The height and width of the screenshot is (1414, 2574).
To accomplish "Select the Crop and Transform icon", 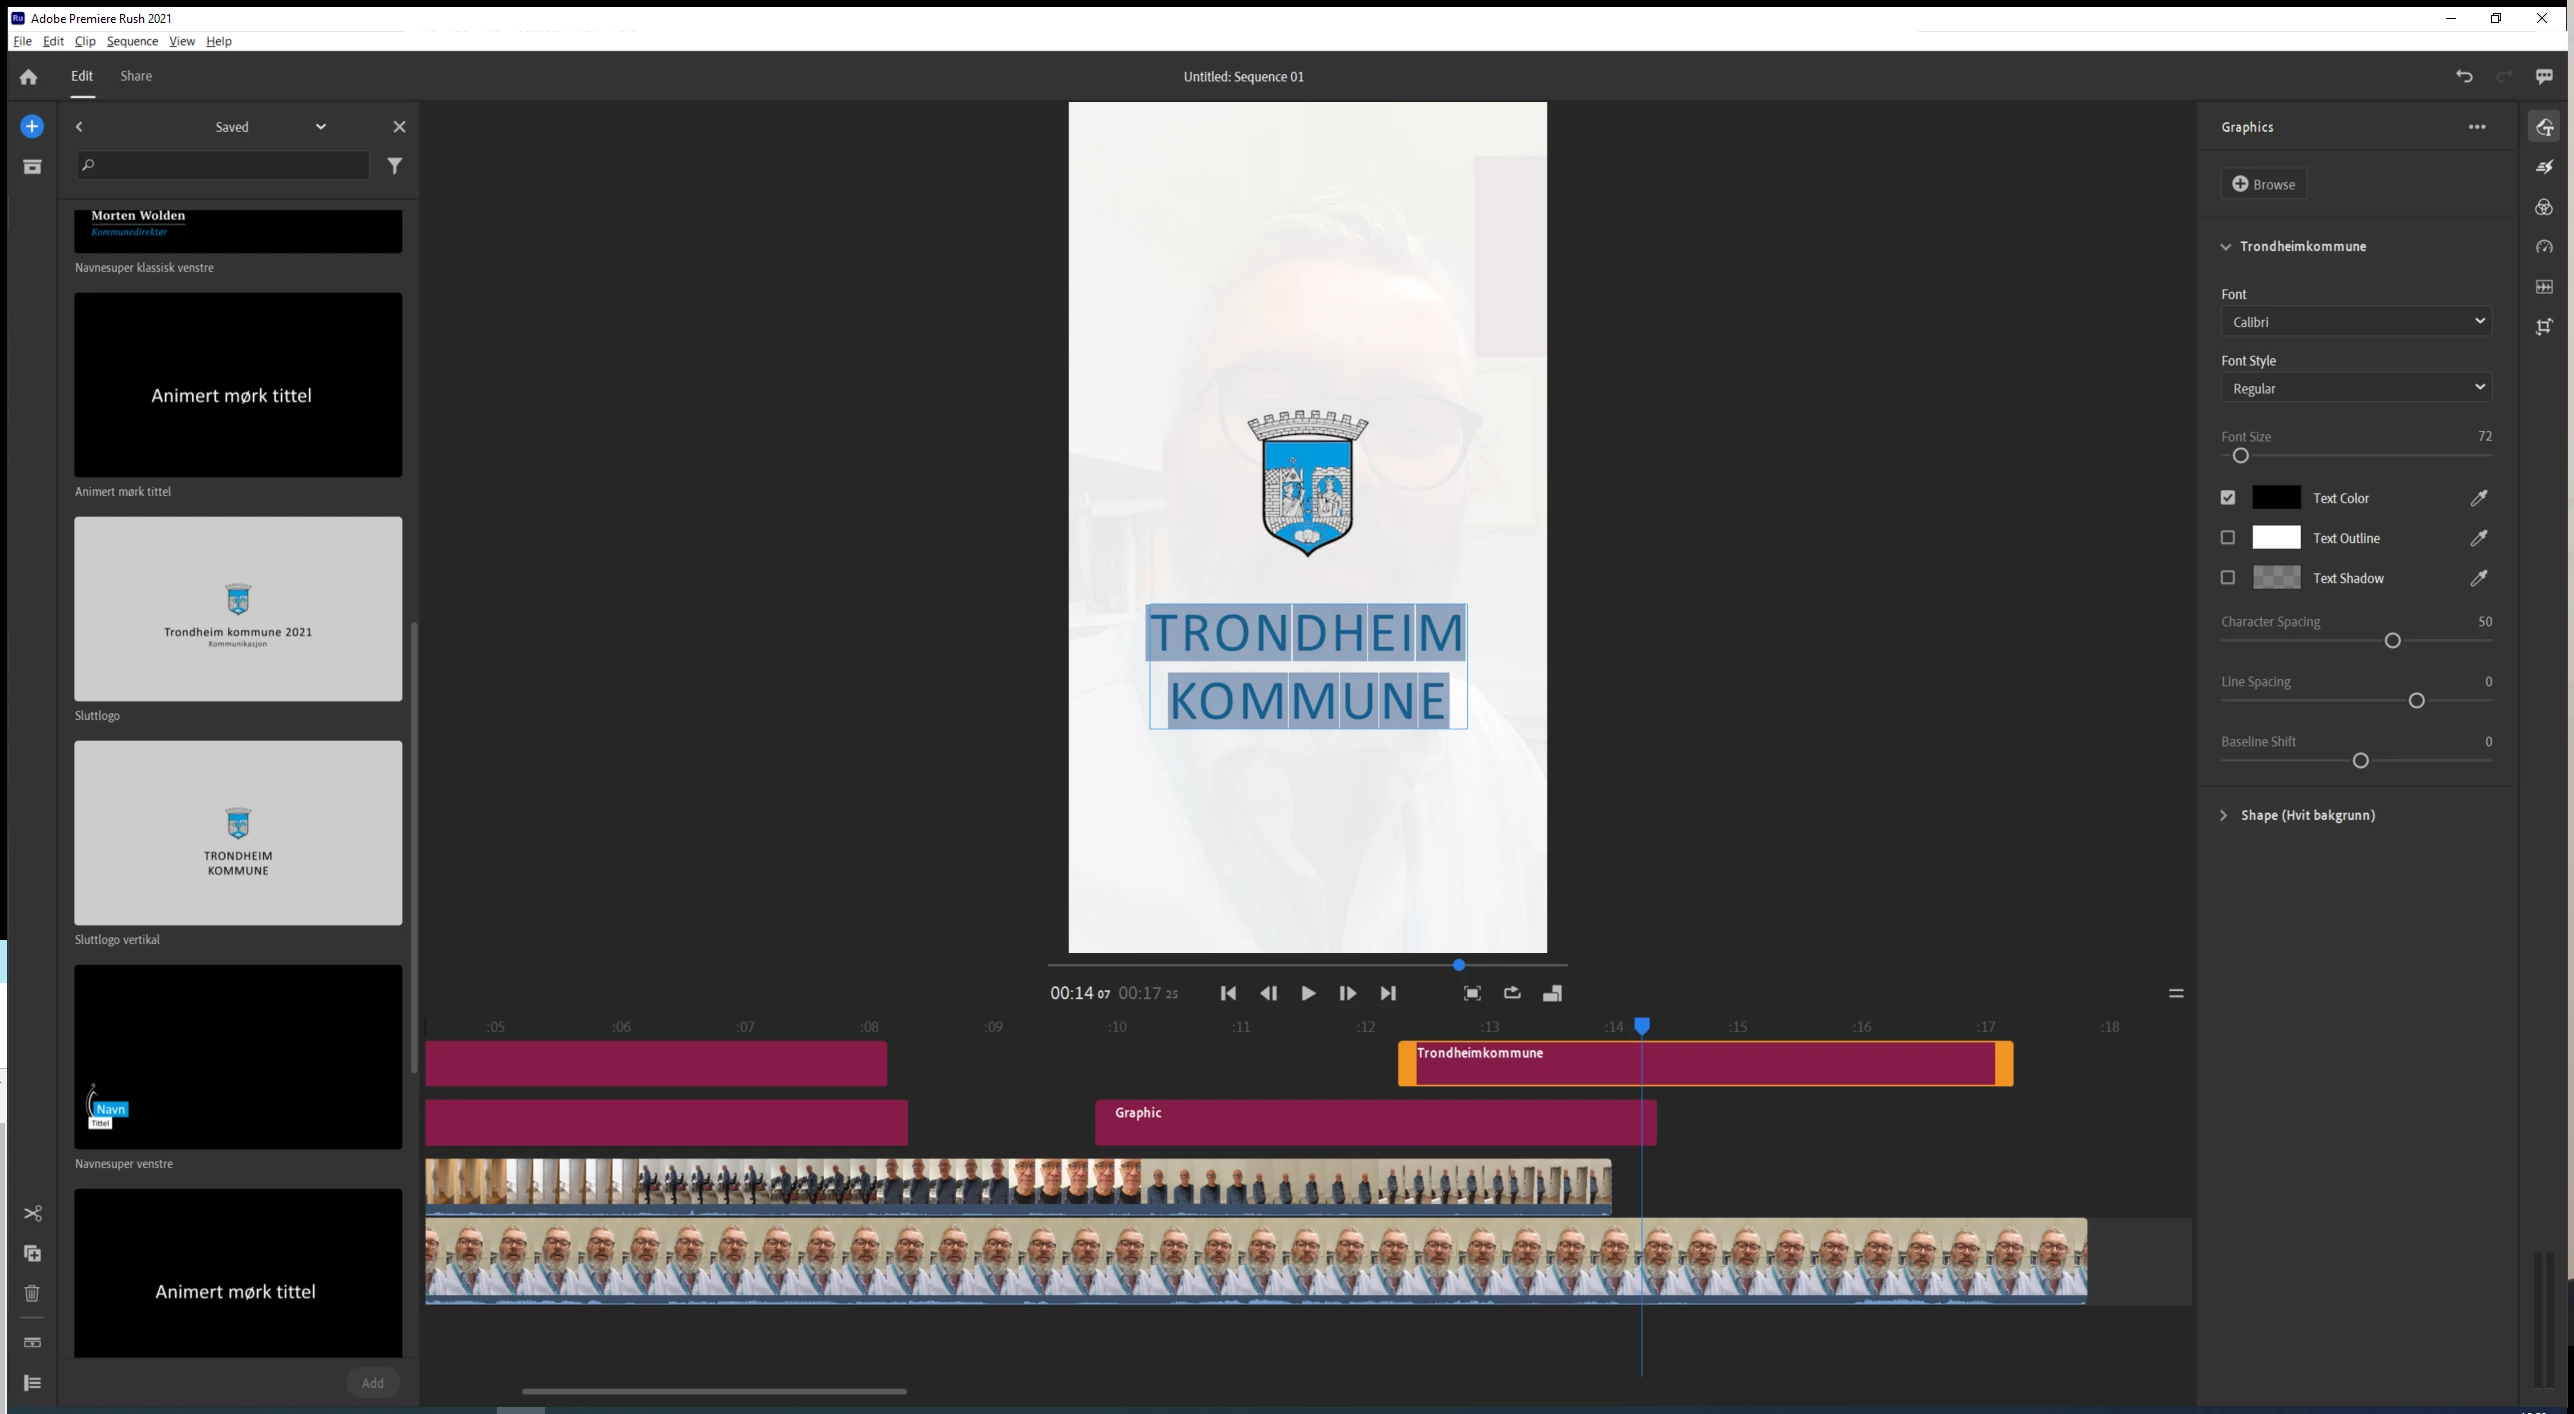I will [x=2544, y=327].
